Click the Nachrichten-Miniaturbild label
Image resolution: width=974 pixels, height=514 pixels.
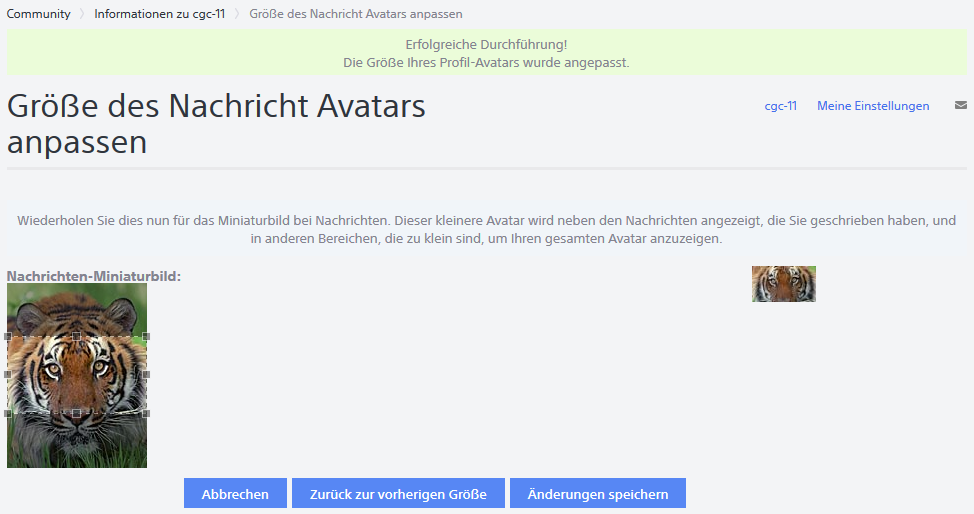click(94, 276)
